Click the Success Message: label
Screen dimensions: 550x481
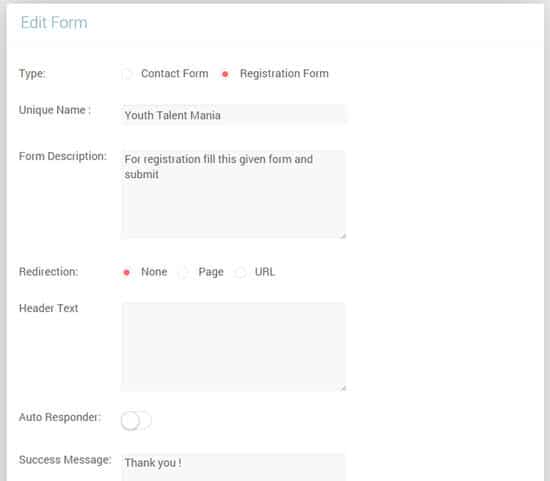[65, 460]
